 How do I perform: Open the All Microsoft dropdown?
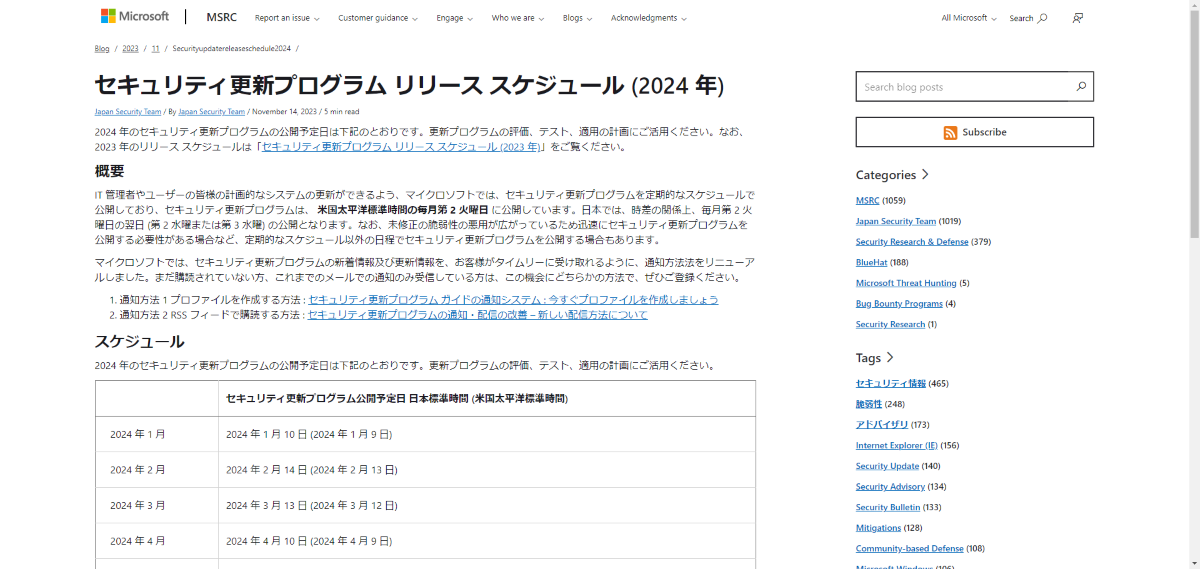(969, 18)
